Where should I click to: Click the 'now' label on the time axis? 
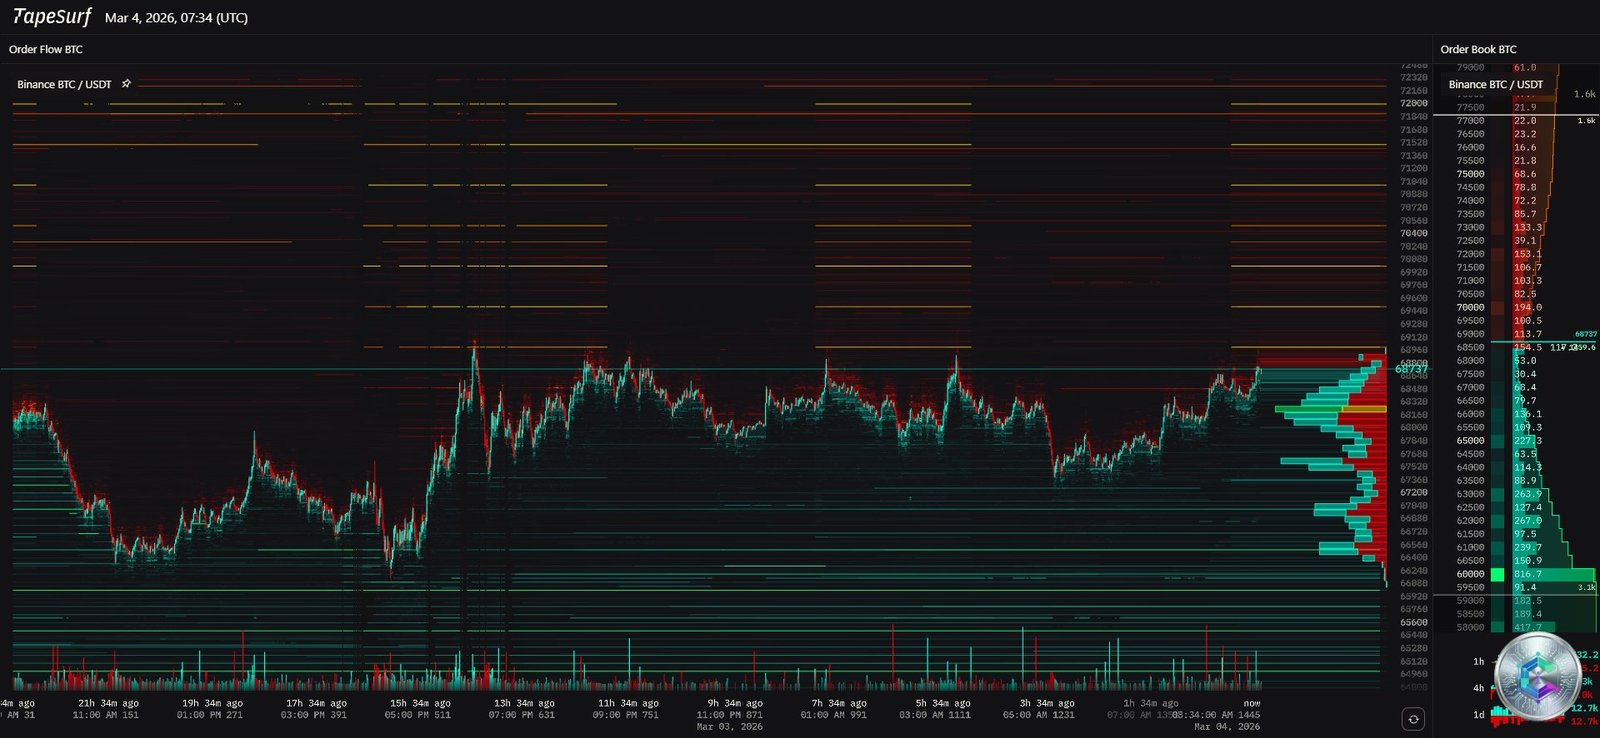pos(1252,703)
